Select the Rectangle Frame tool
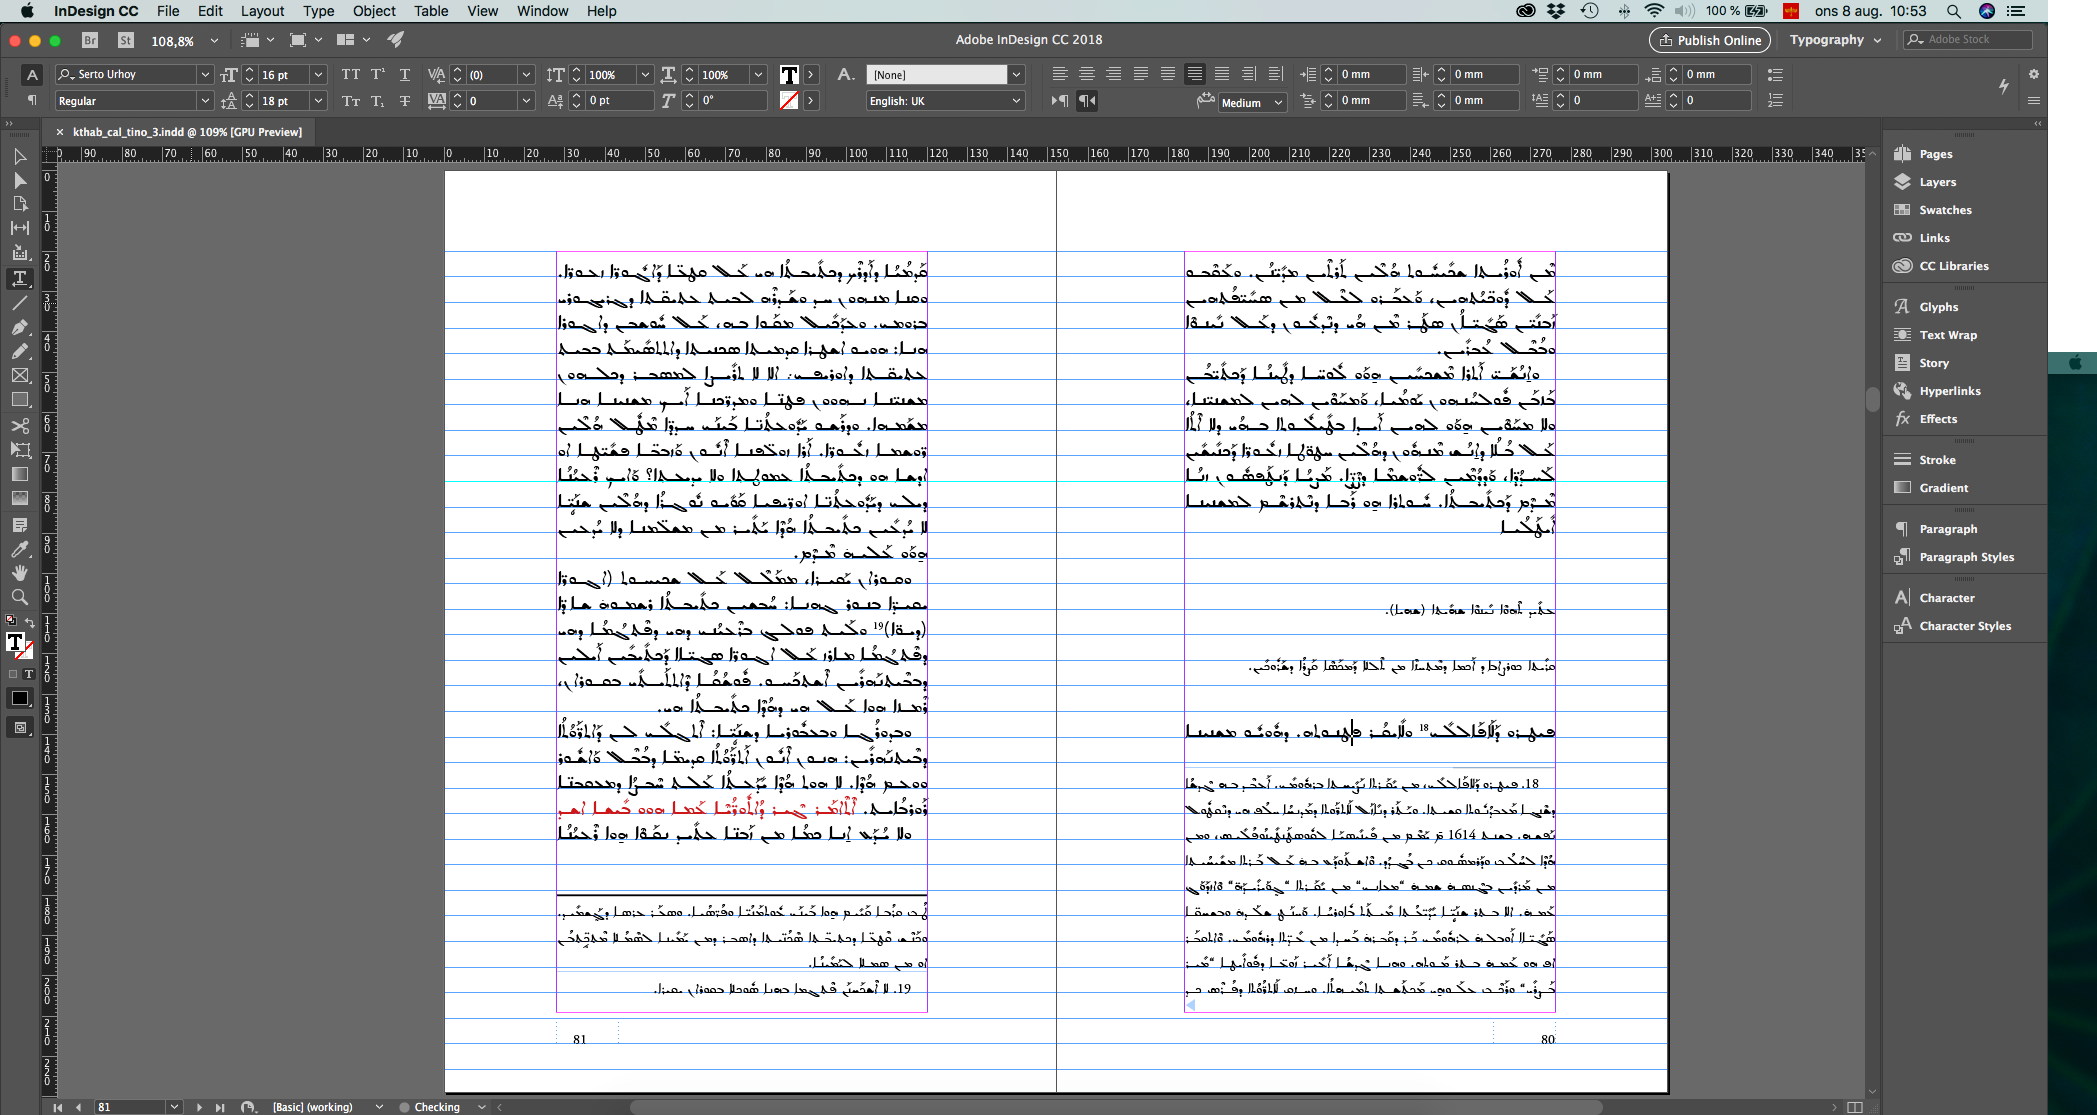The width and height of the screenshot is (2097, 1115). click(x=19, y=376)
